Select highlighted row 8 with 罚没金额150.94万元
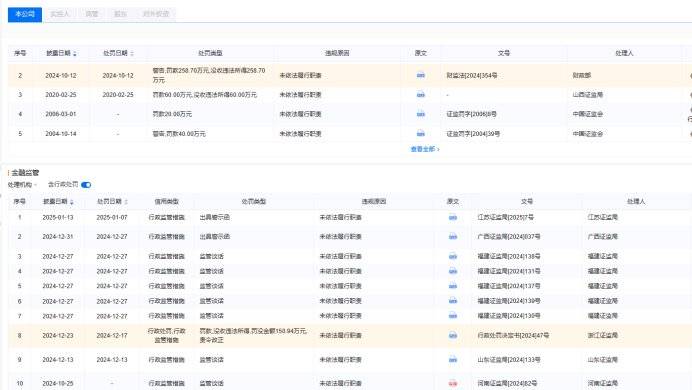 350,335
